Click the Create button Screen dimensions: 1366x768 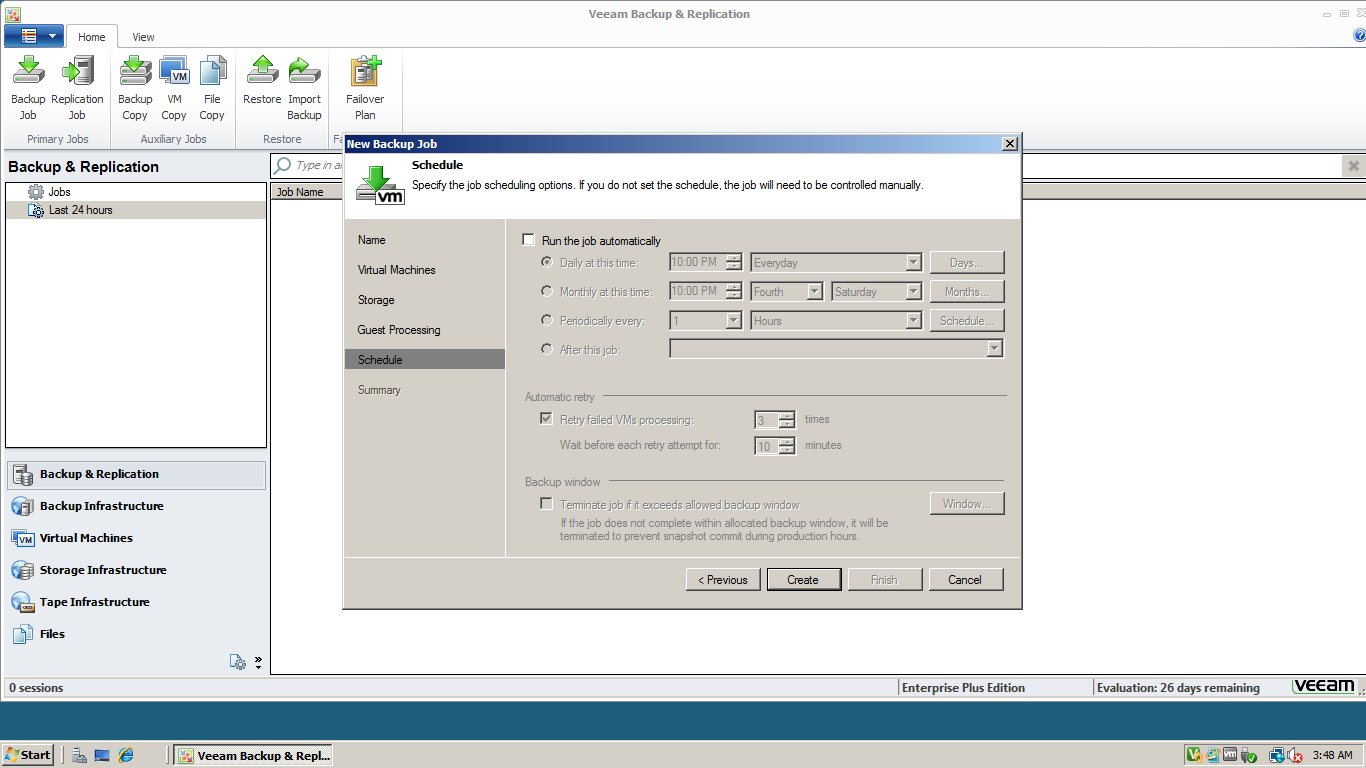coord(803,579)
